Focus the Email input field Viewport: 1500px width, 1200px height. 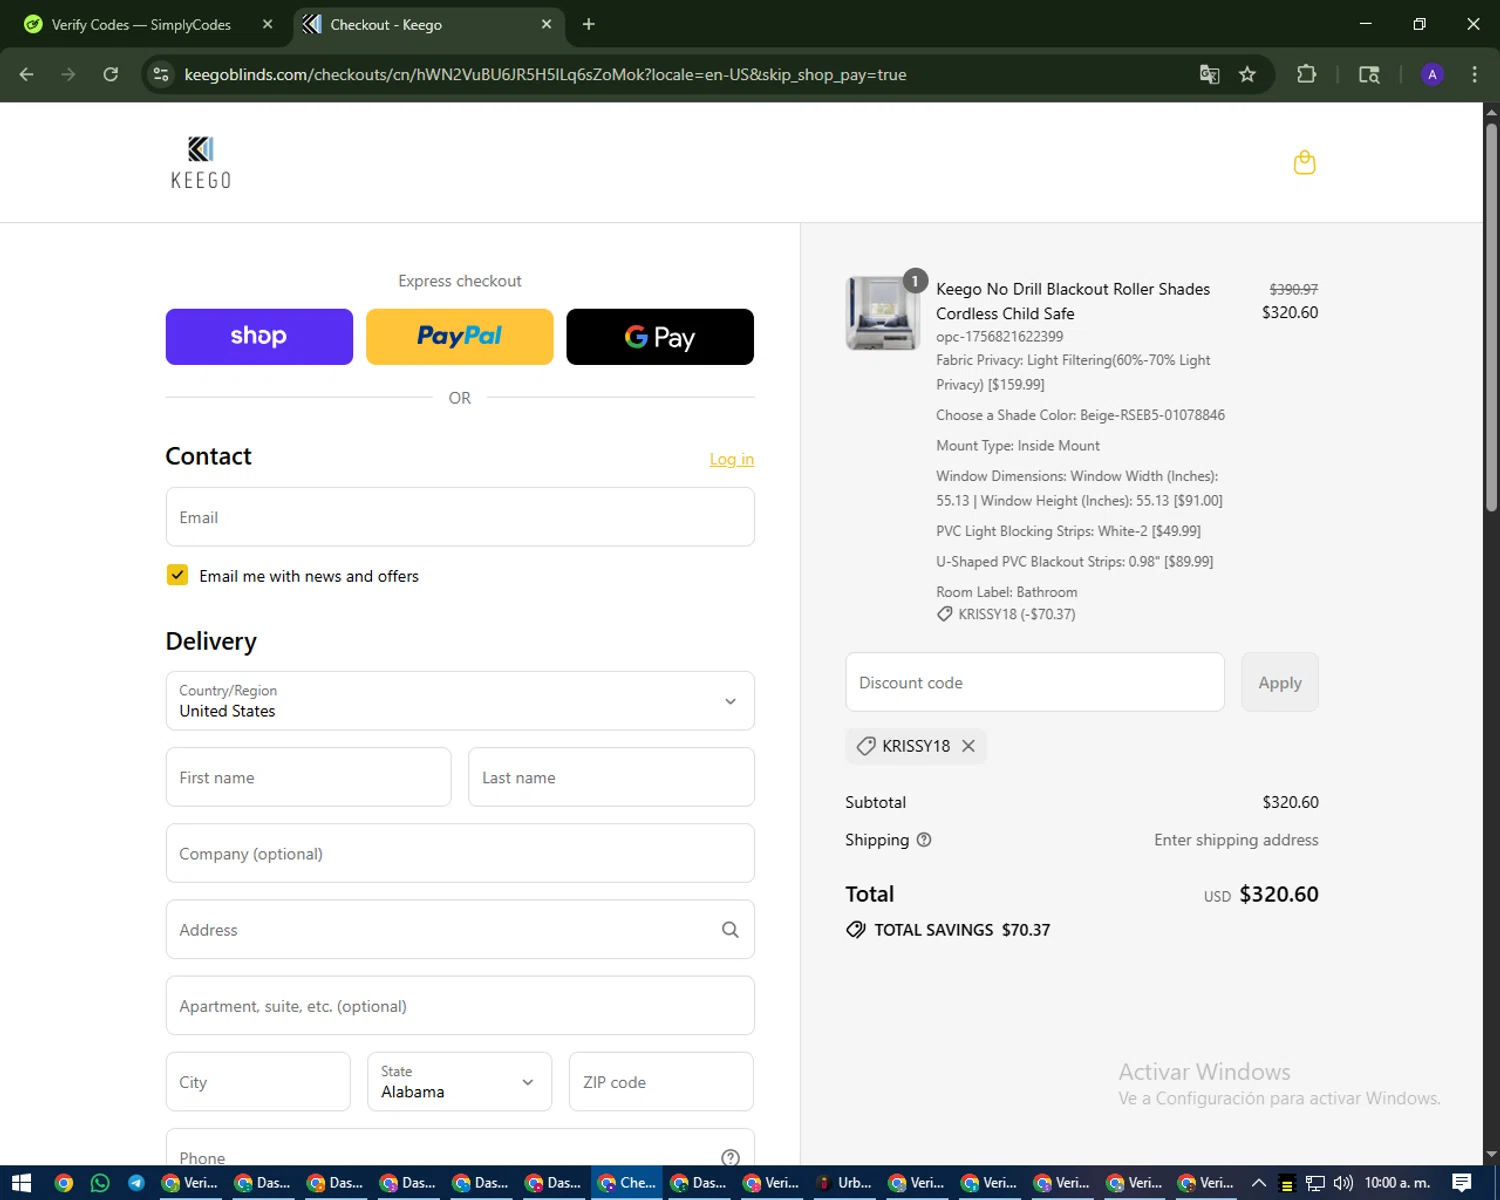click(x=460, y=517)
